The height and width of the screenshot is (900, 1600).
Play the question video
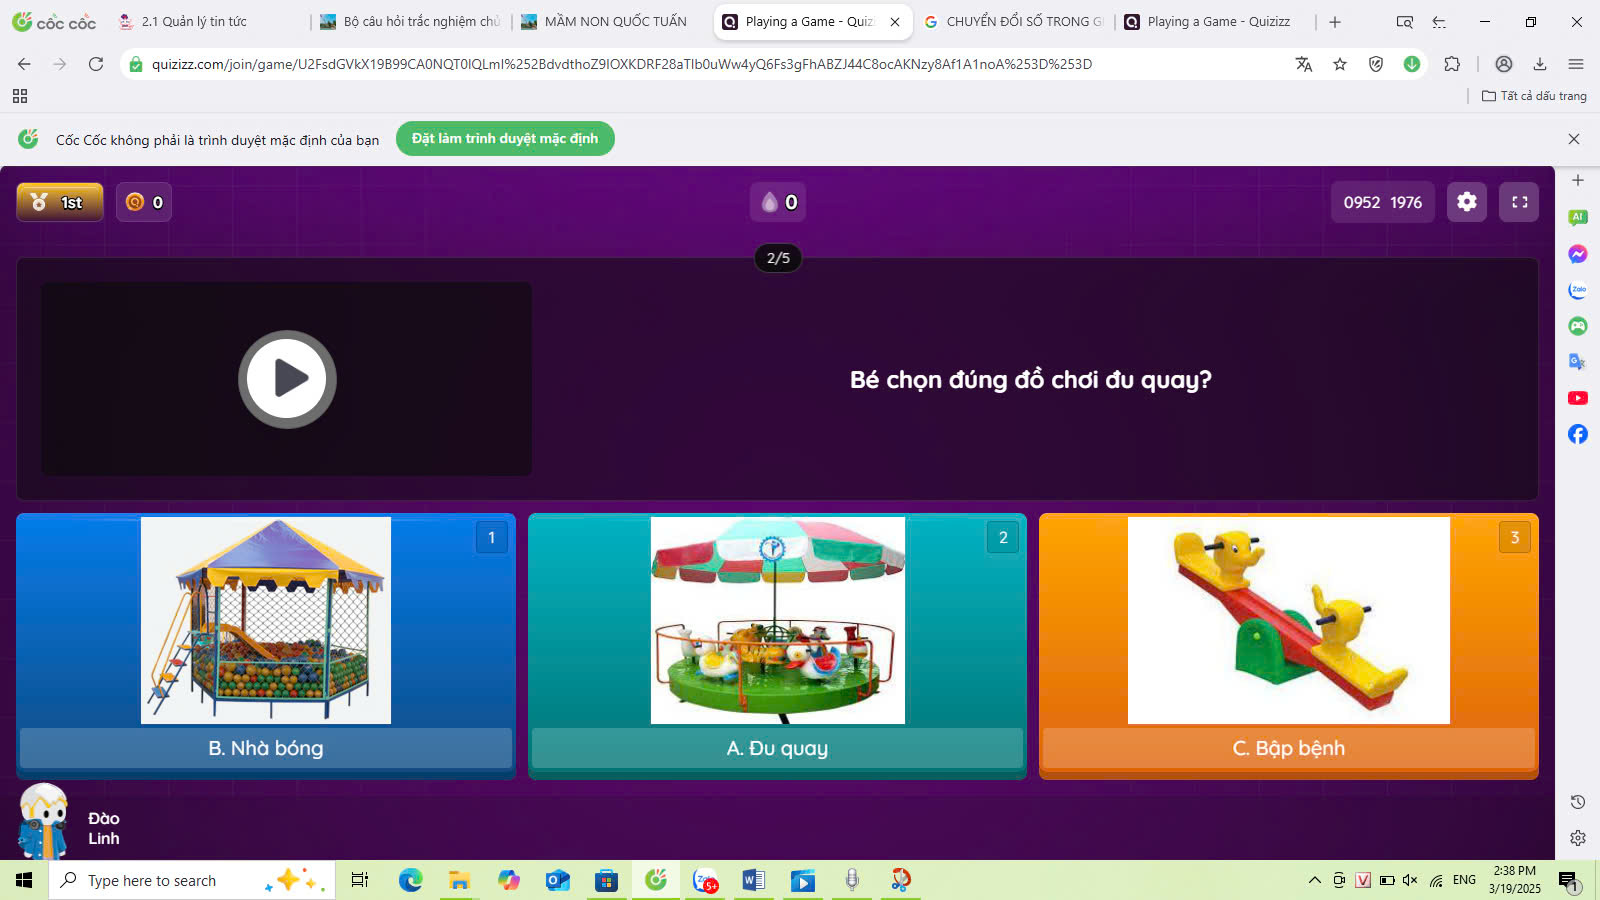pos(287,379)
